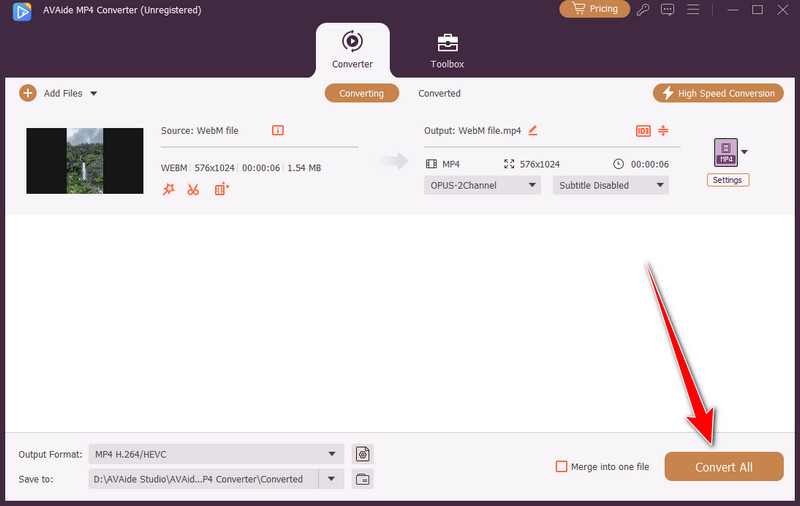Switch to the Toolbox tab

coord(448,50)
